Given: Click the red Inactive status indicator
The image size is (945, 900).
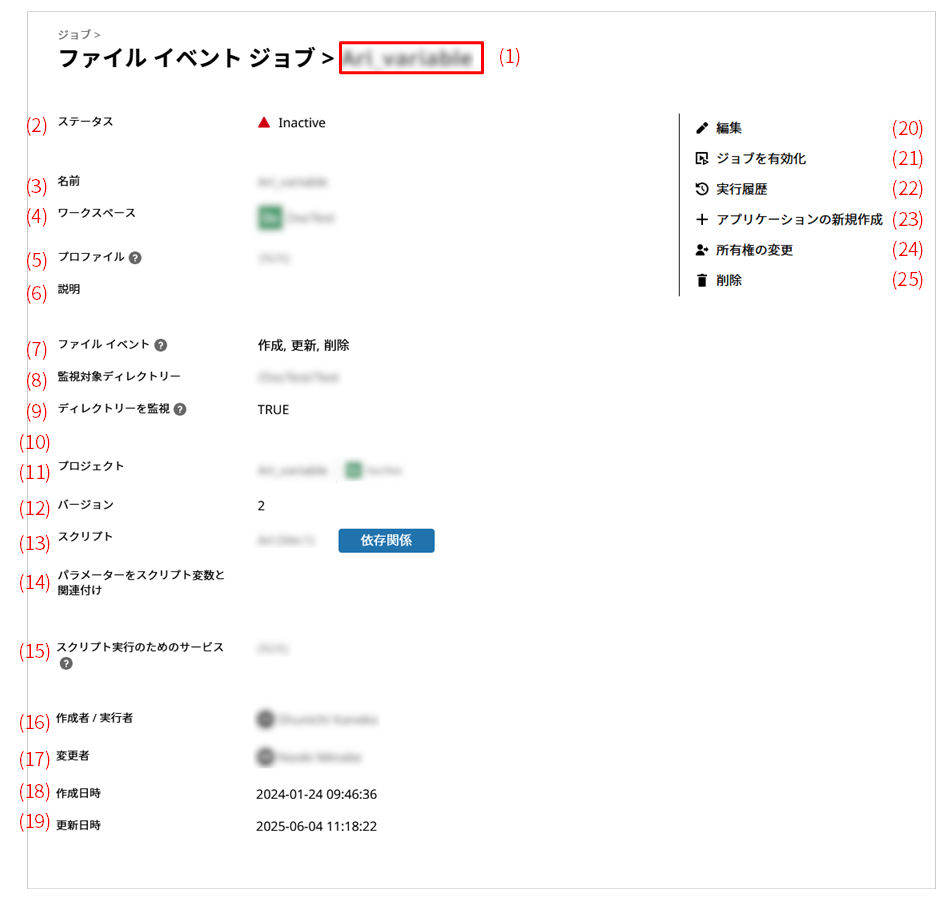Looking at the screenshot, I should 265,123.
